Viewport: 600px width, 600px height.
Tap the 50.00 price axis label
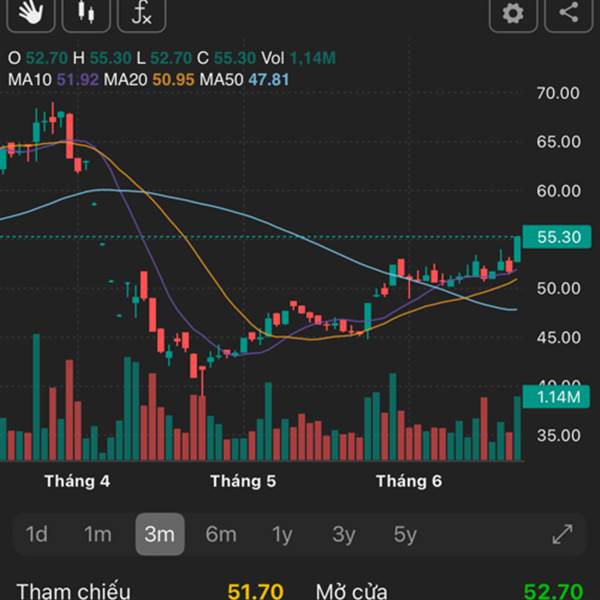[558, 289]
